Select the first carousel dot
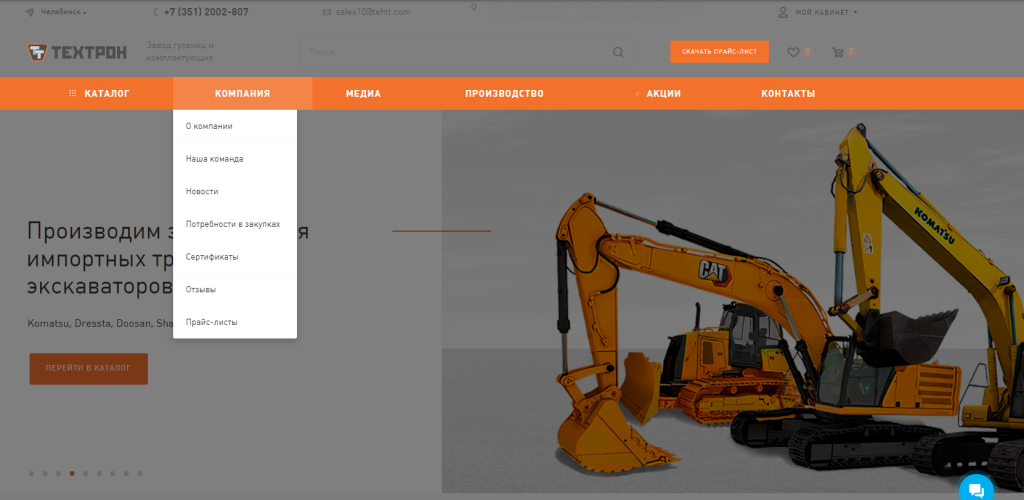Screen dimensions: 1024x500 coord(31,473)
